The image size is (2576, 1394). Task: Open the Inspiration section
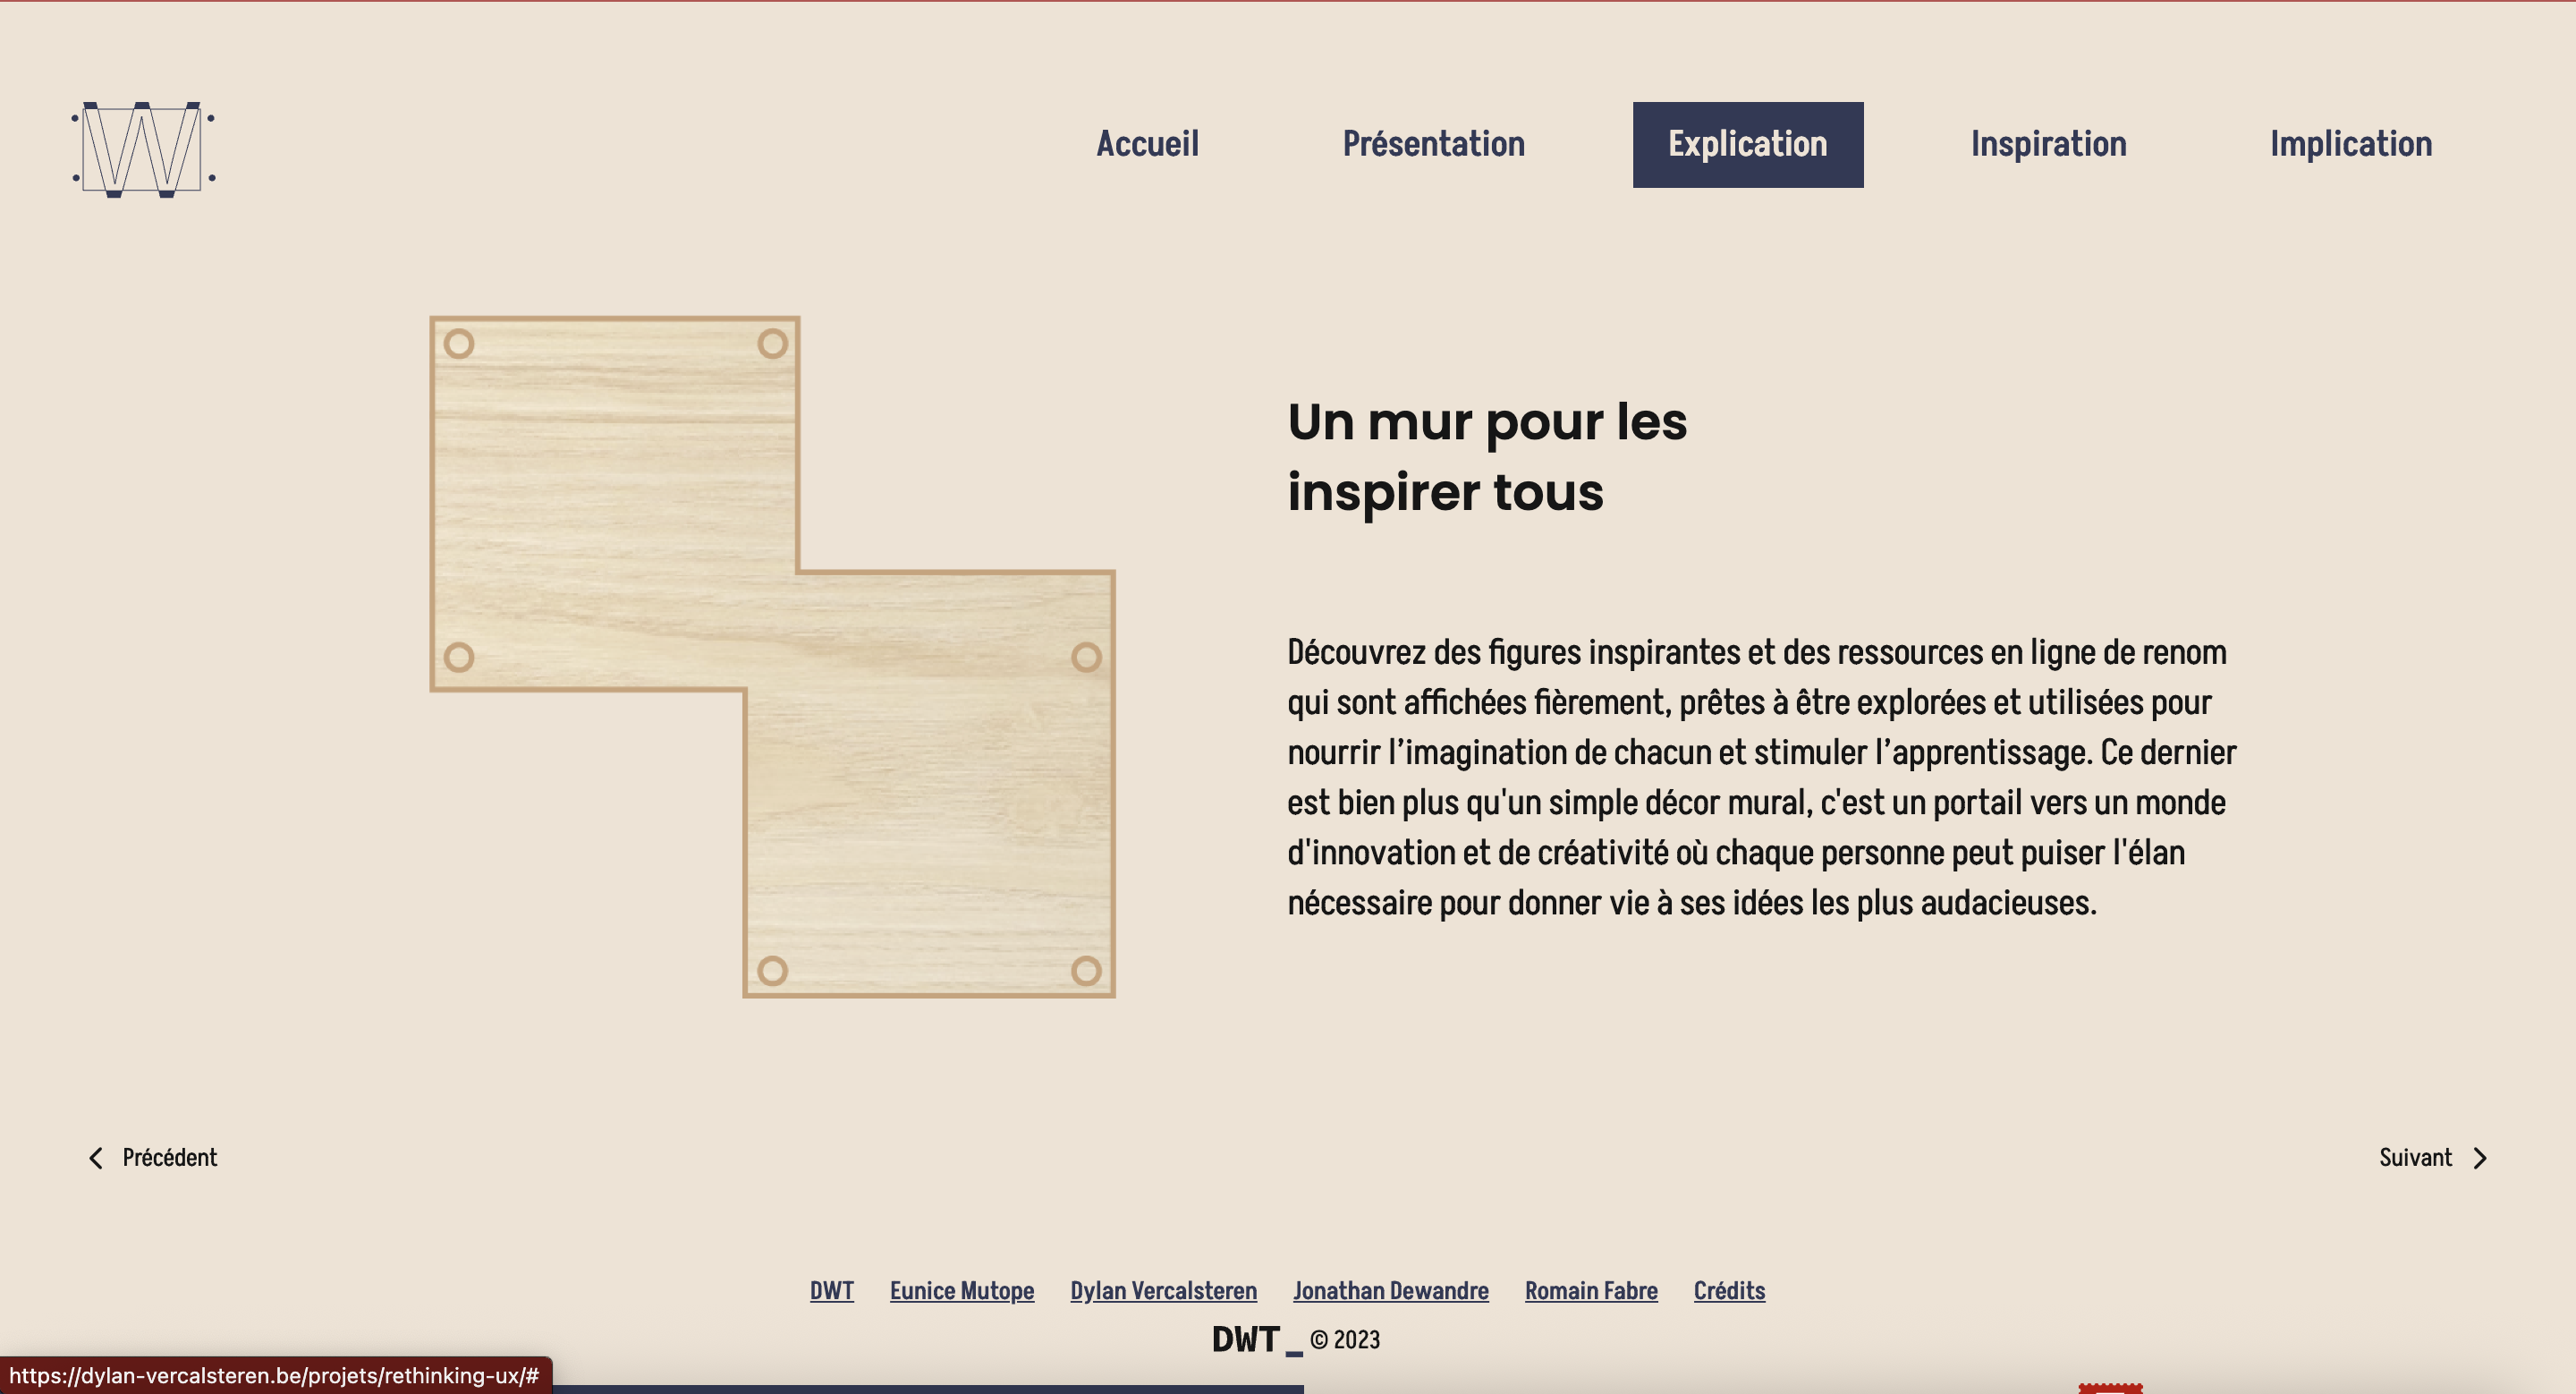tap(2048, 144)
